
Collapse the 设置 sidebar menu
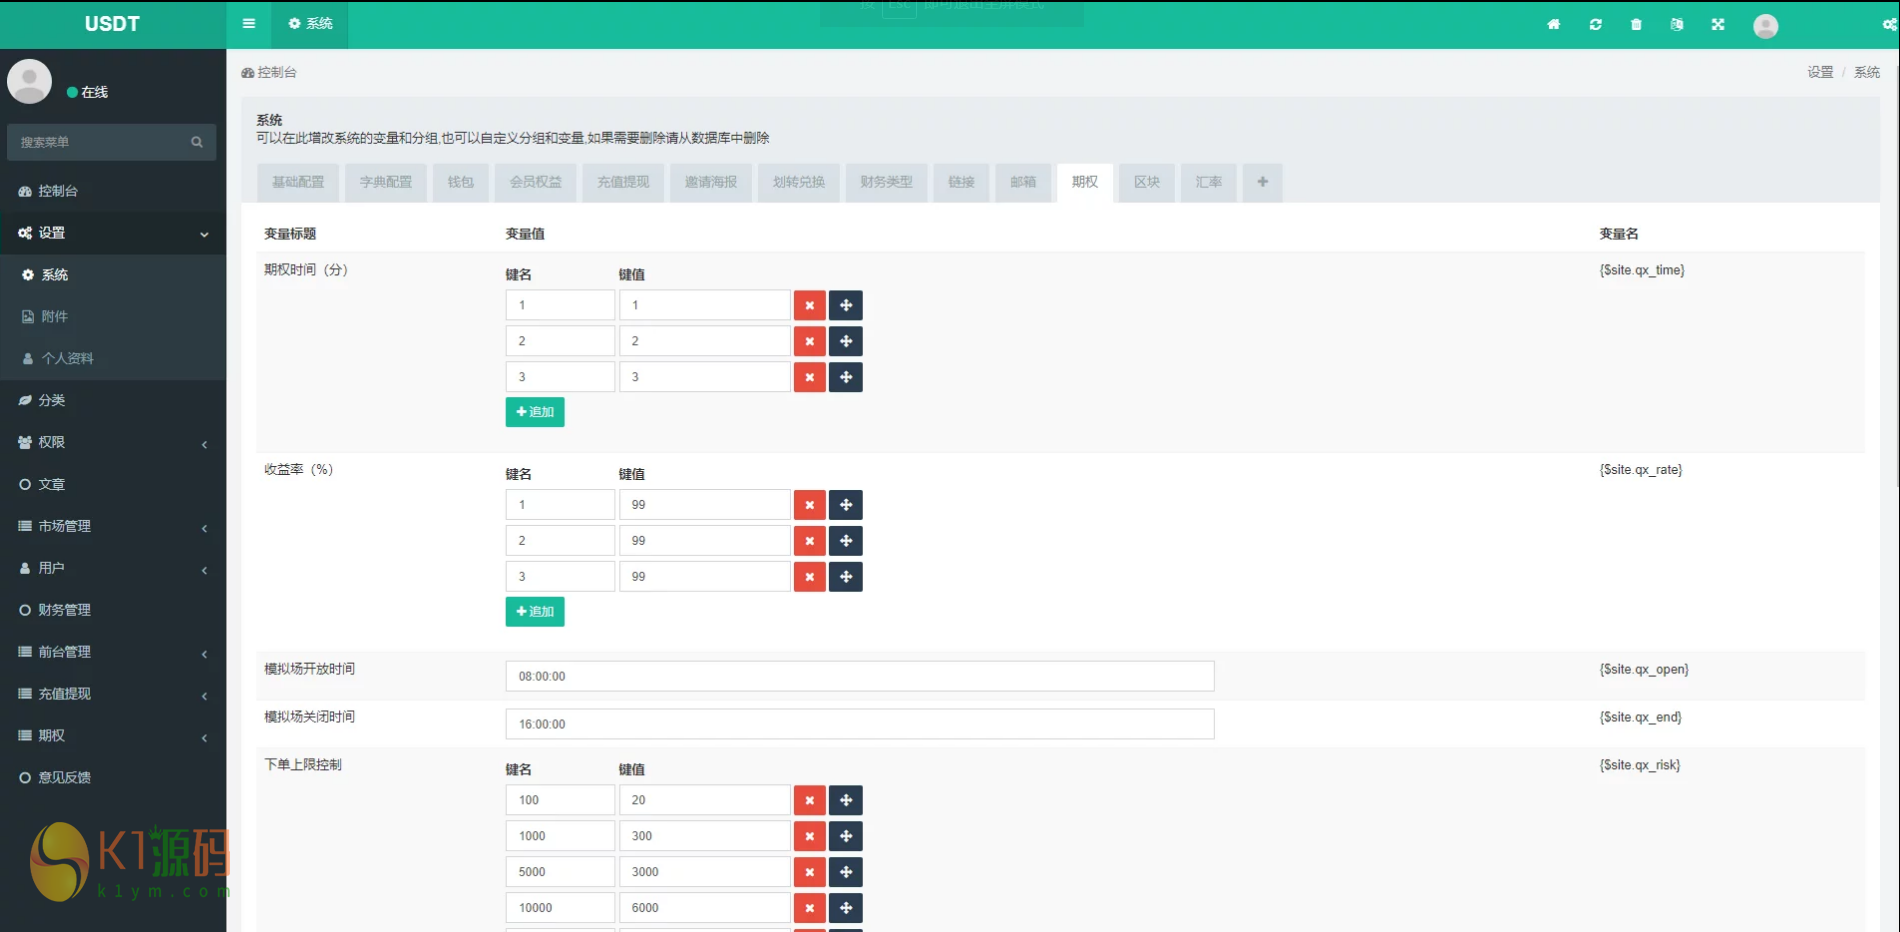click(x=112, y=233)
